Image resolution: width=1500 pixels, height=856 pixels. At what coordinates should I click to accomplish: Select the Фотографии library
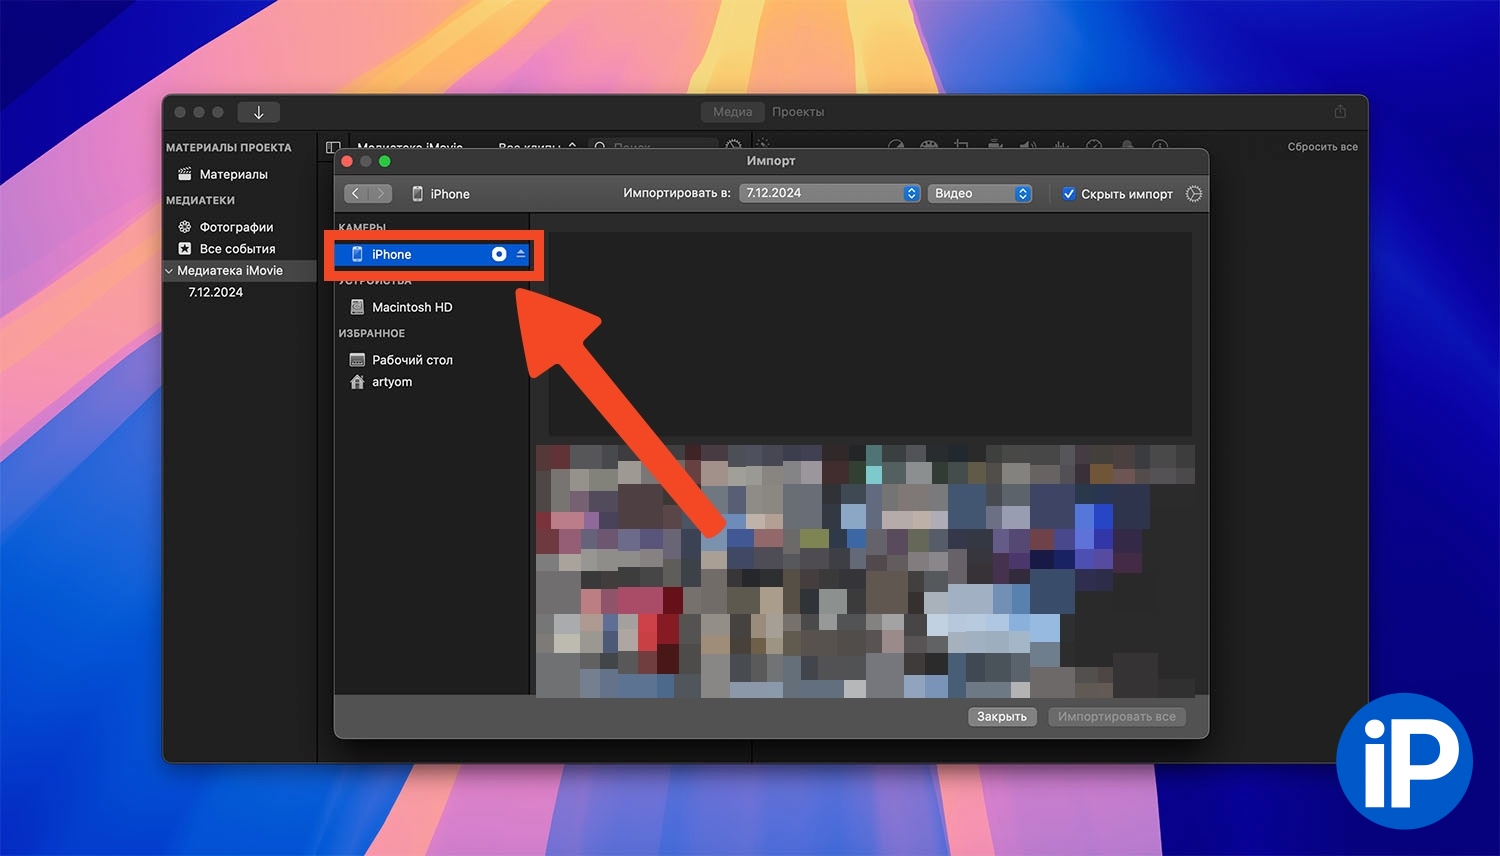(237, 227)
